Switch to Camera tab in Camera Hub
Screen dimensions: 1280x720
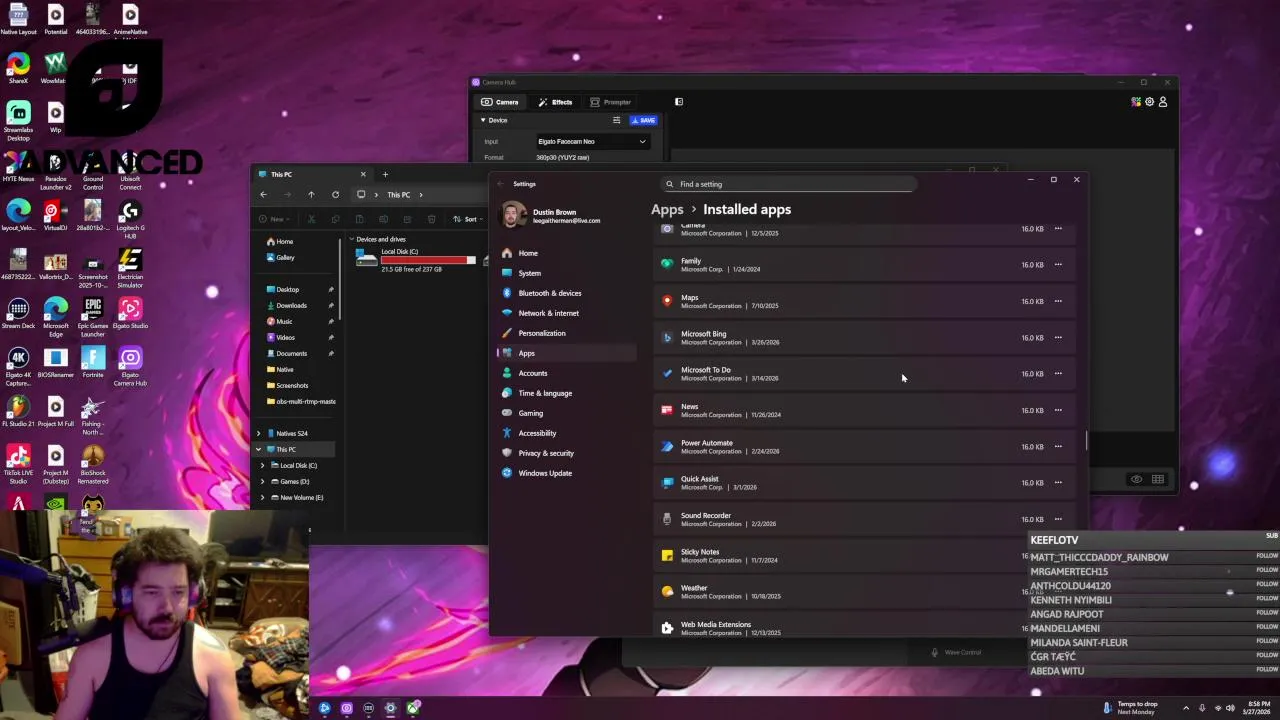tap(500, 102)
